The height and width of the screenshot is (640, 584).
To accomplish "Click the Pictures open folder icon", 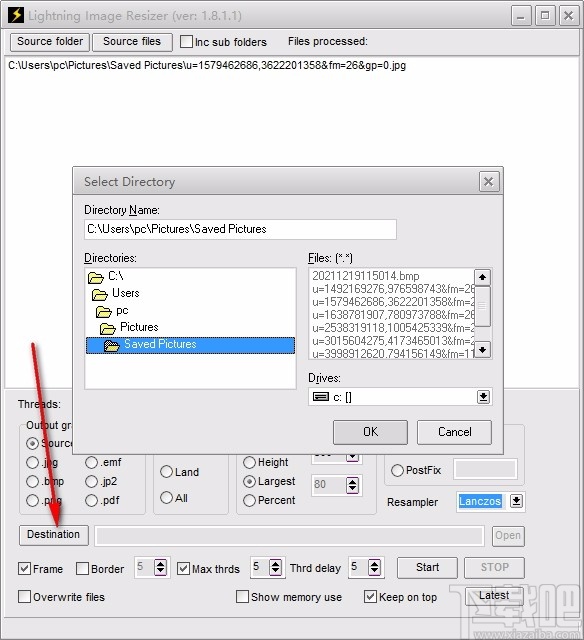I will 108,329.
